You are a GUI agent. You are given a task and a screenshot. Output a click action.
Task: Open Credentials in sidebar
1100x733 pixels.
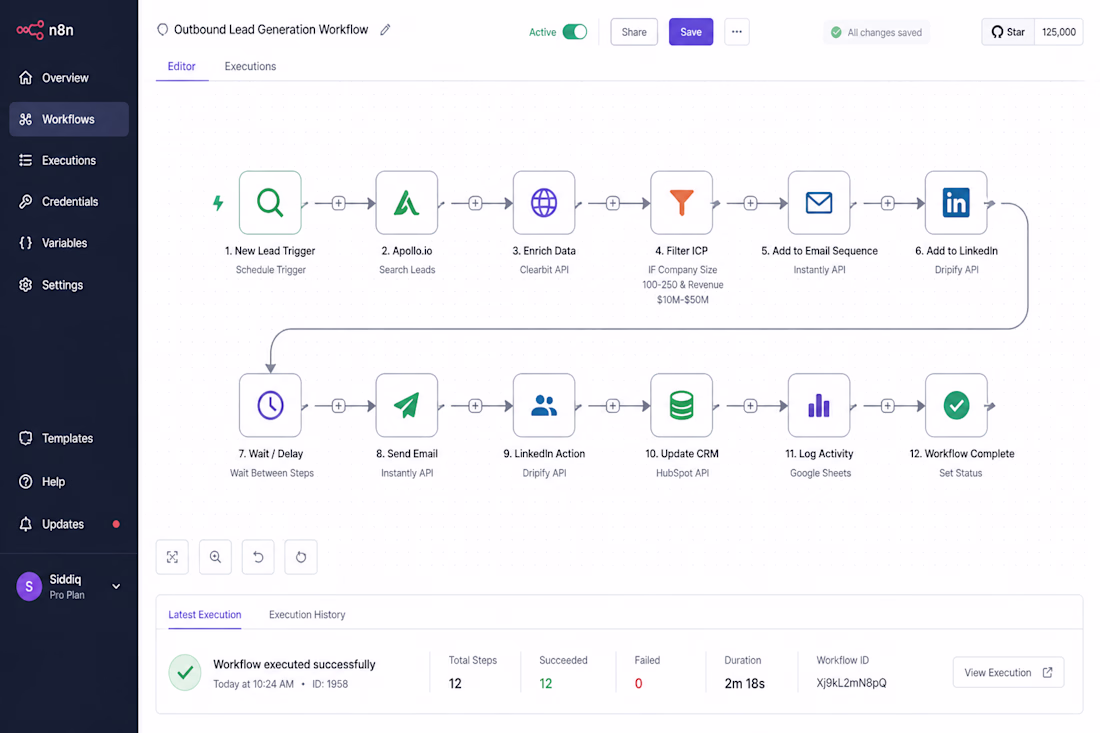[x=69, y=201]
